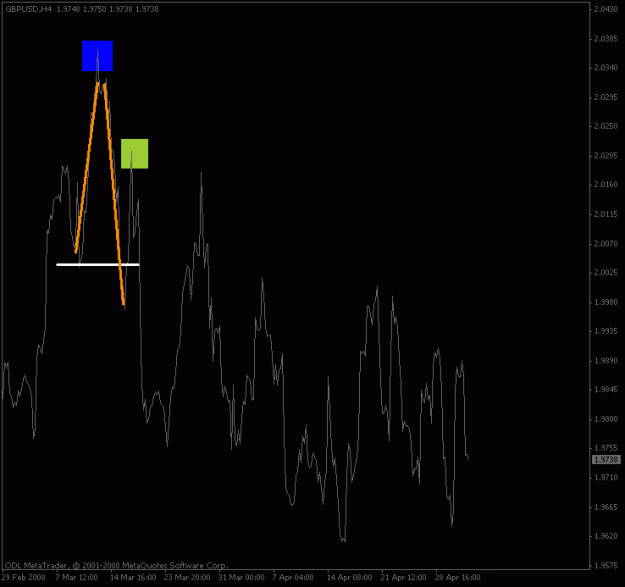Click the 1.9935 price axis label
This screenshot has width=625, height=587.
tap(606, 331)
